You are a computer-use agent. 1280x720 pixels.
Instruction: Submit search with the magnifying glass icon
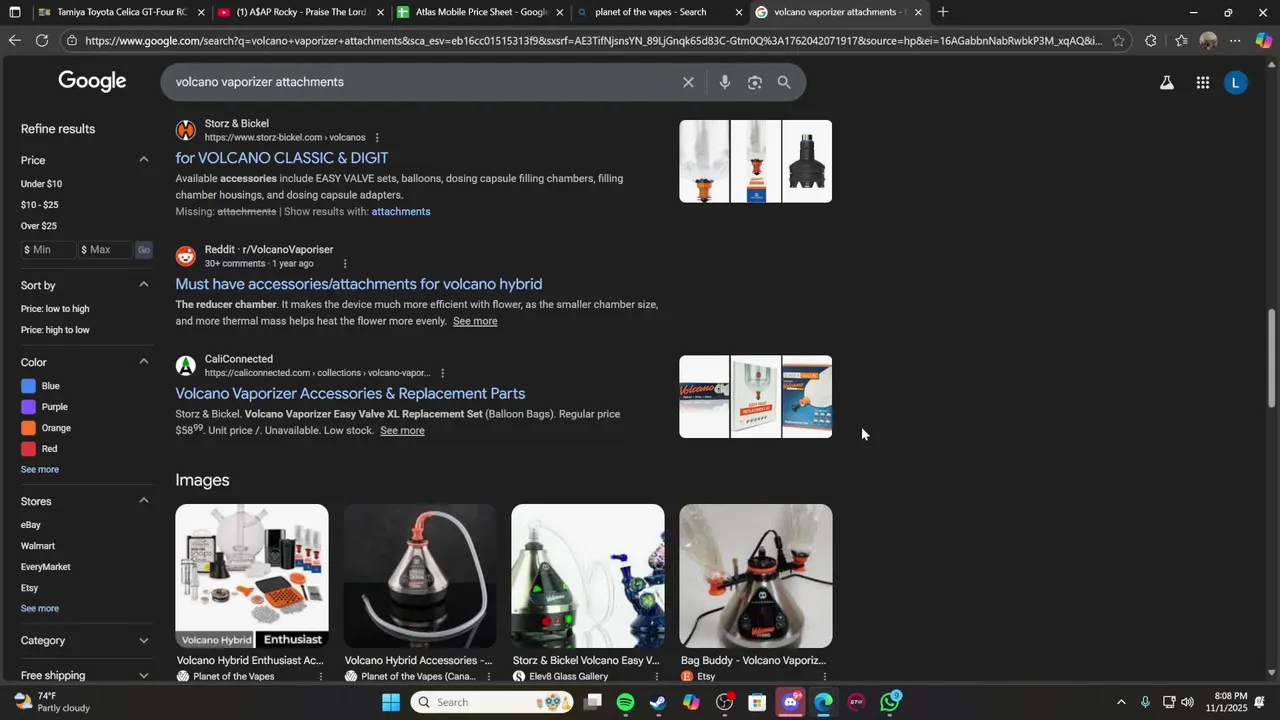click(x=784, y=82)
